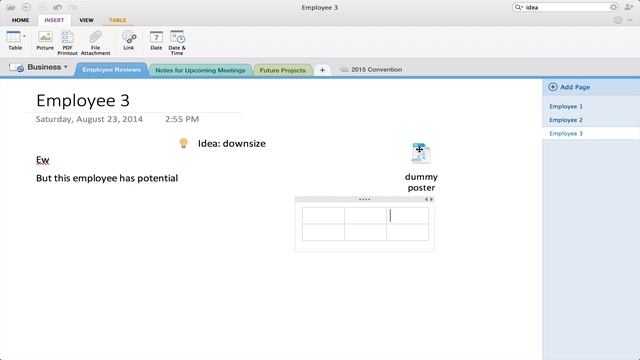Open the 2015 Convention notebook section
640x360 pixels.
point(371,70)
